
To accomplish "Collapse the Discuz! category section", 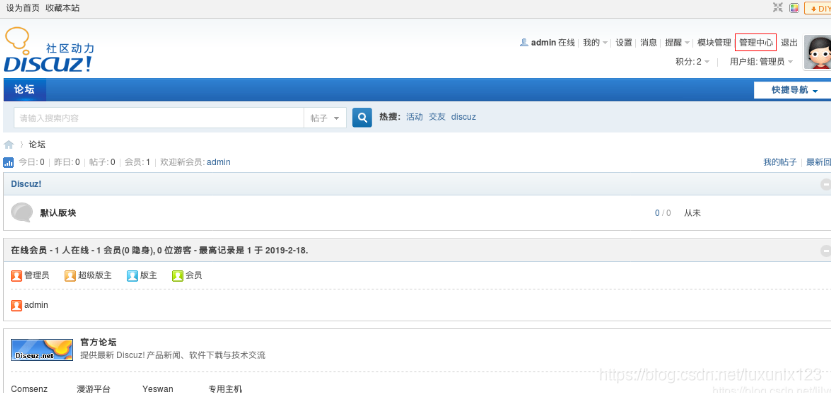I will 826,184.
